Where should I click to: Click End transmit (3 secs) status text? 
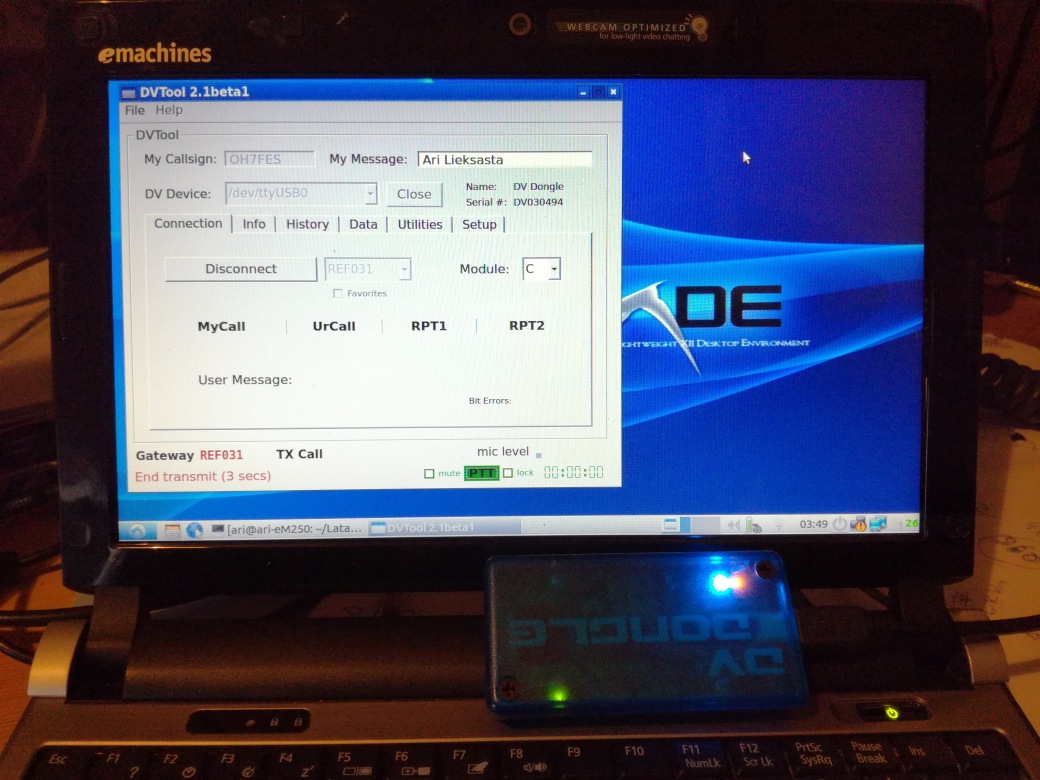(x=203, y=476)
